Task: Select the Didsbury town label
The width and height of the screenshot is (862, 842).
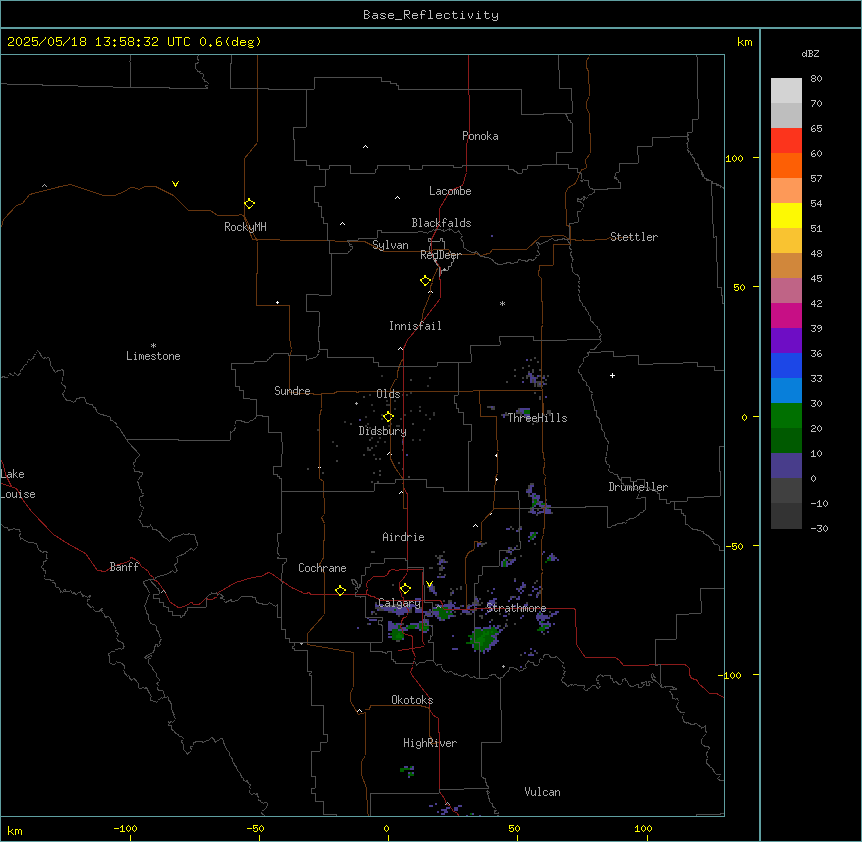Action: pos(383,431)
